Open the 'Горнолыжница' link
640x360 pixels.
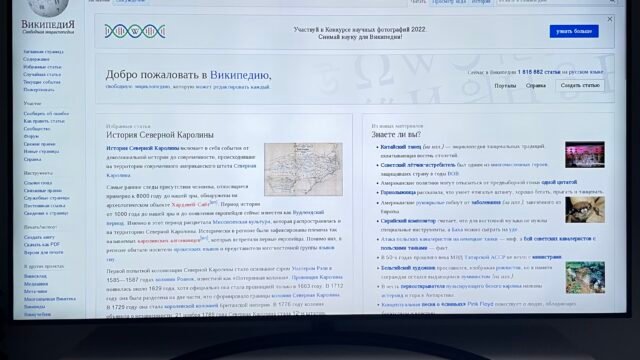398,192
